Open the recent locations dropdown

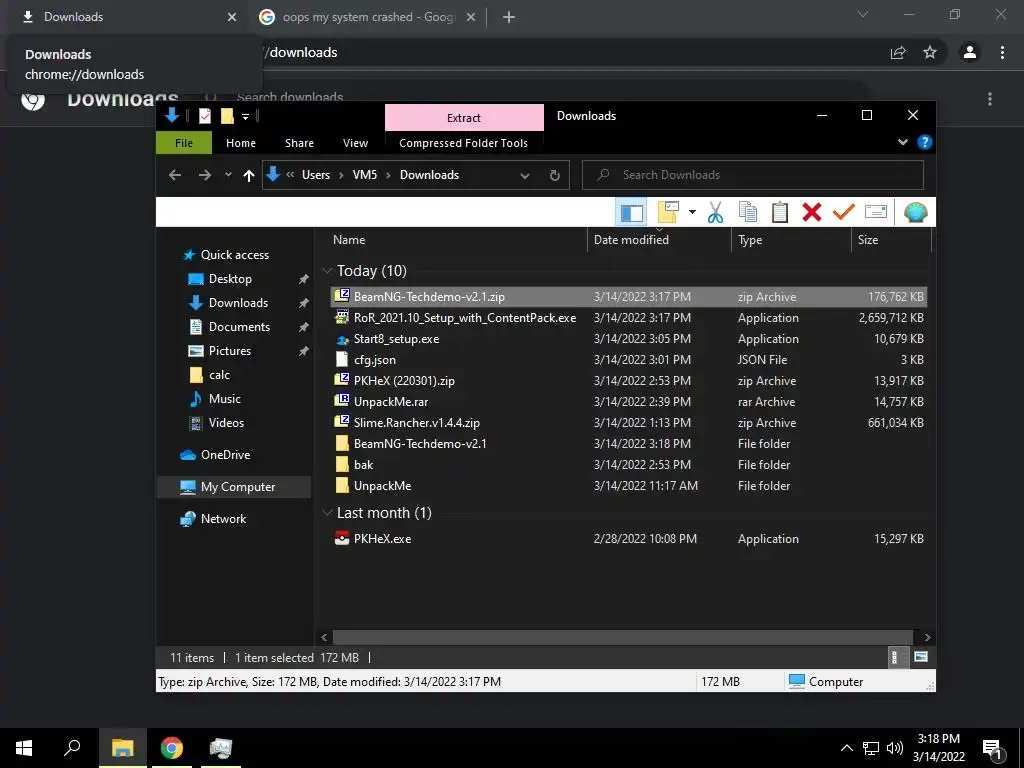[x=228, y=175]
